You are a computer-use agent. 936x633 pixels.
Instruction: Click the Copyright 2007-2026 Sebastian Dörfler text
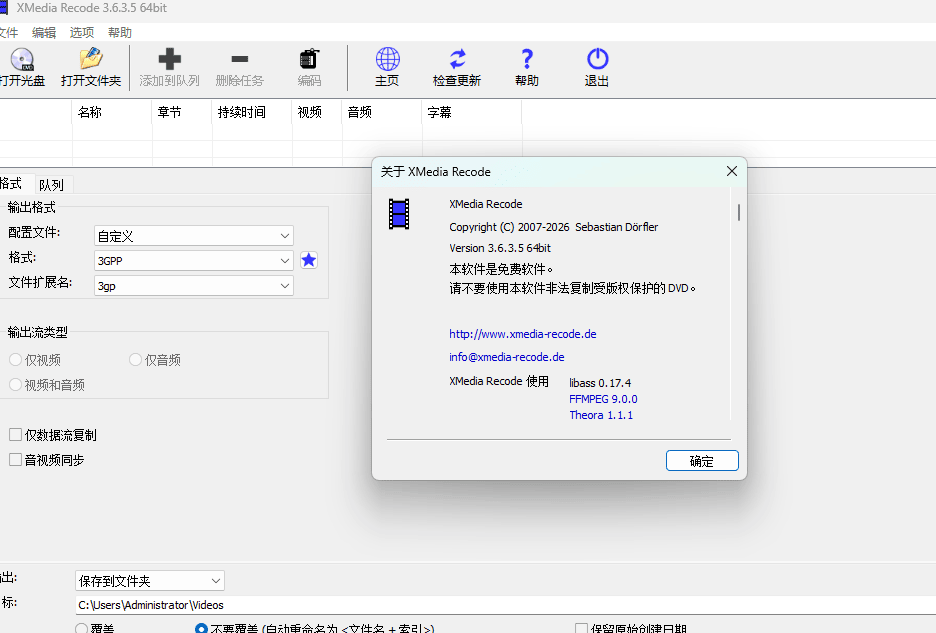click(x=553, y=227)
